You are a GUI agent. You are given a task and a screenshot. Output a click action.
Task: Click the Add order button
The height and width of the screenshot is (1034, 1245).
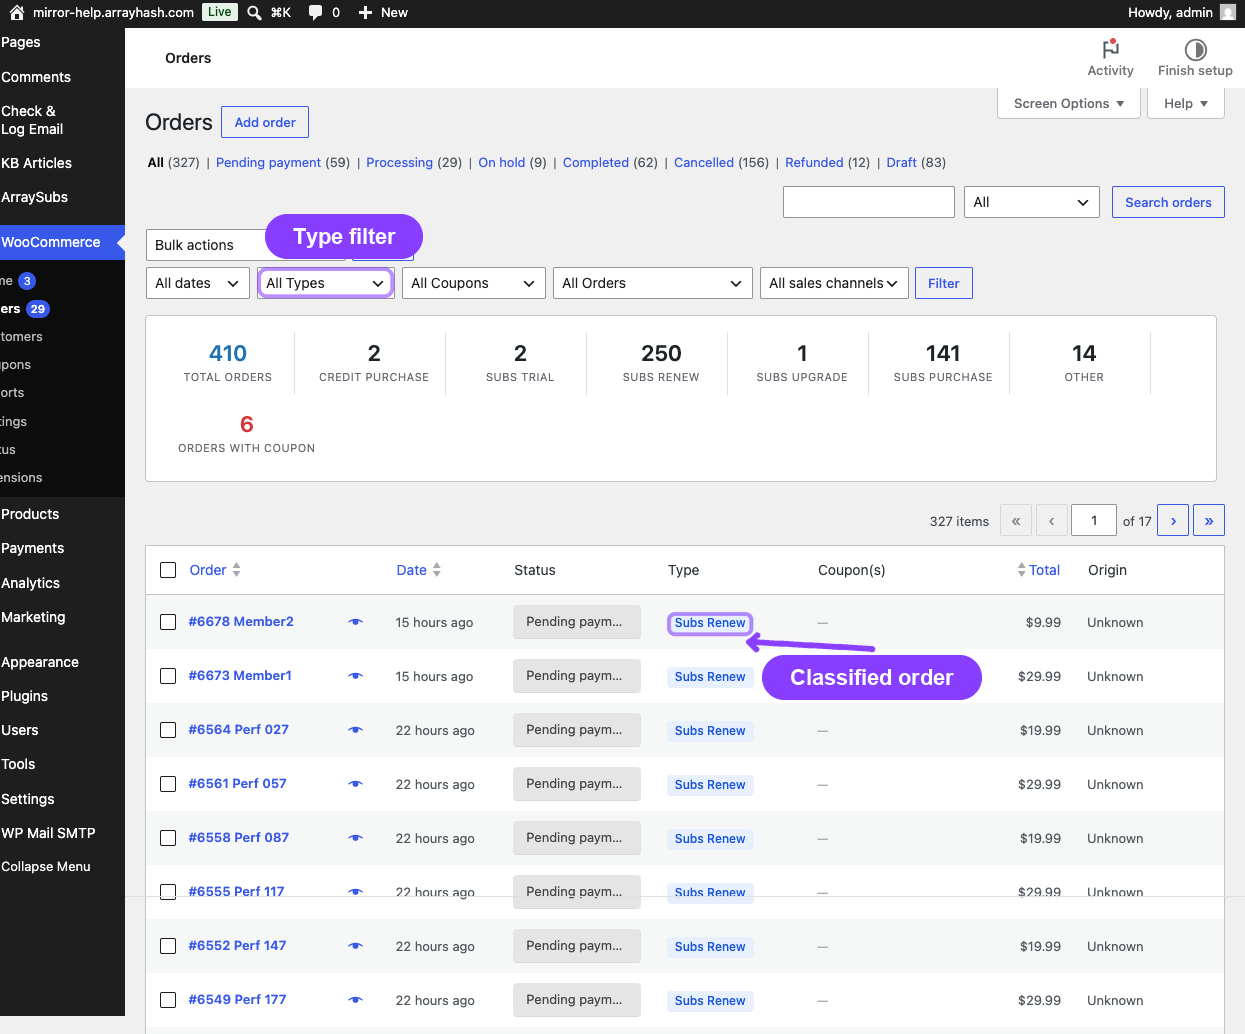[265, 122]
